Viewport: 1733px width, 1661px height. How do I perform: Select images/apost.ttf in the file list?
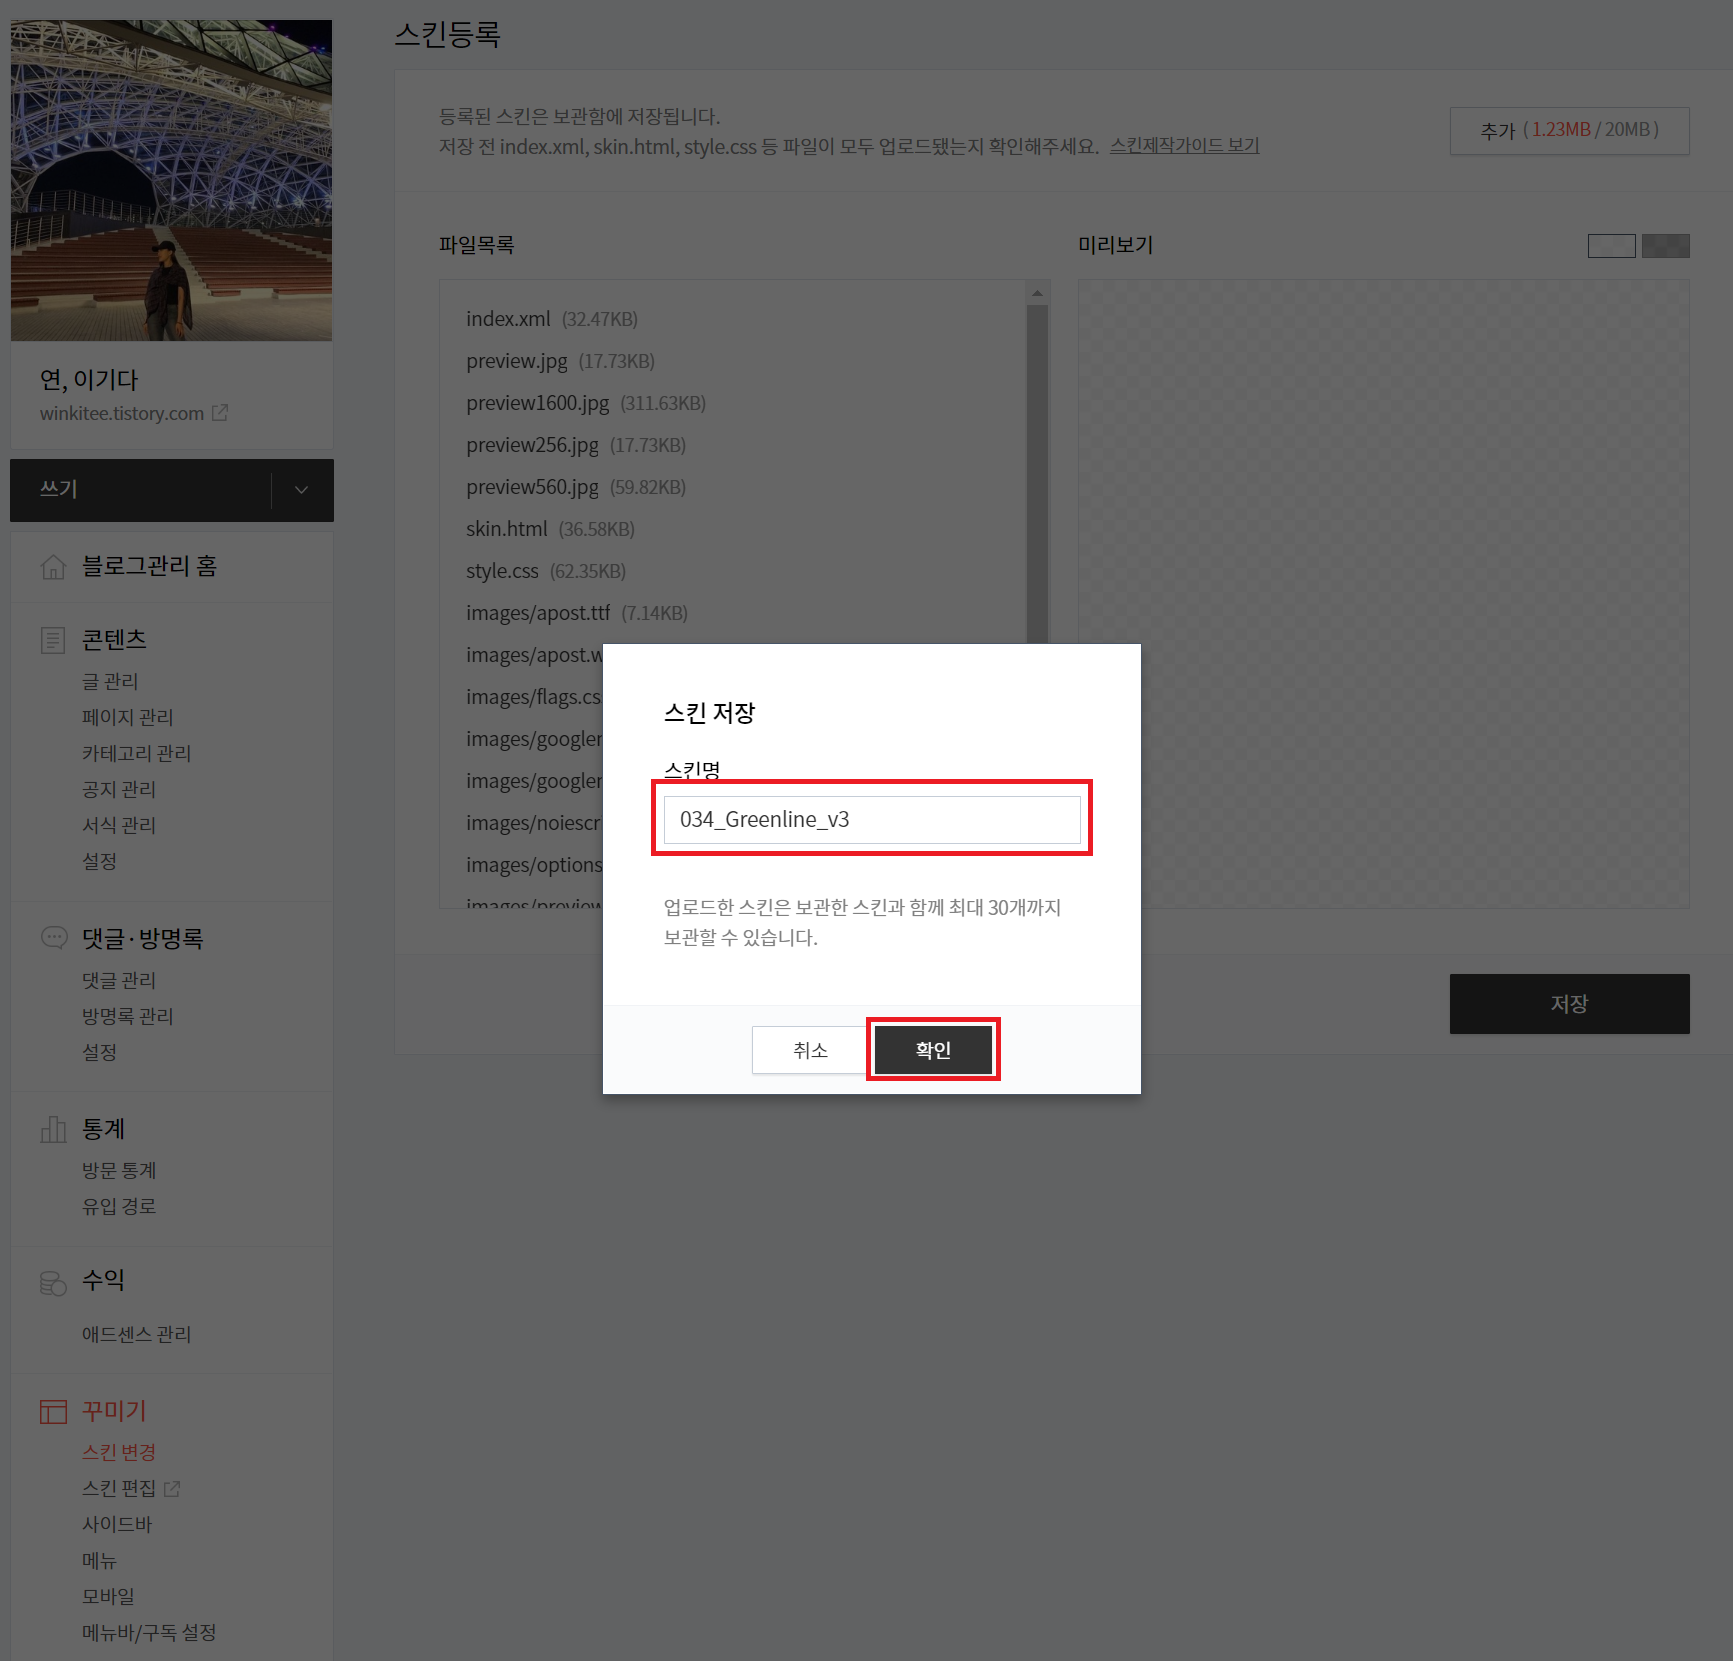(577, 613)
